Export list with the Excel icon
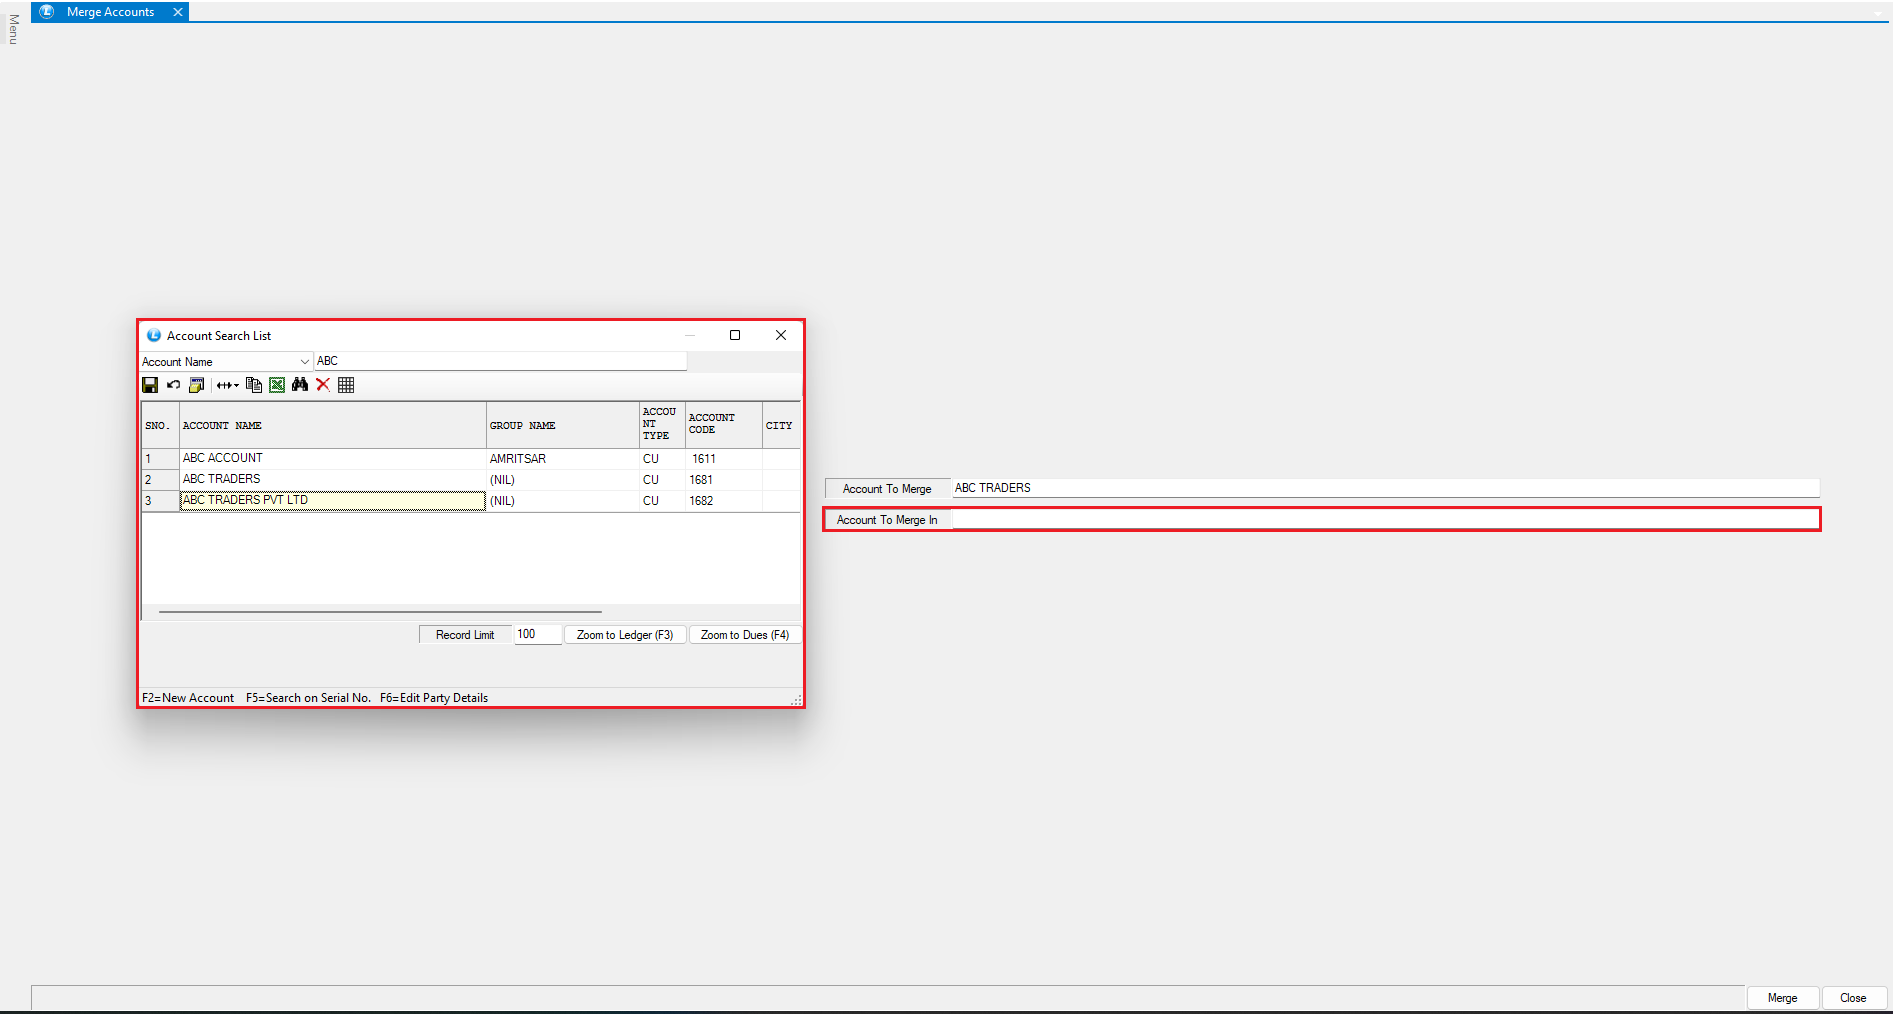 tap(277, 385)
